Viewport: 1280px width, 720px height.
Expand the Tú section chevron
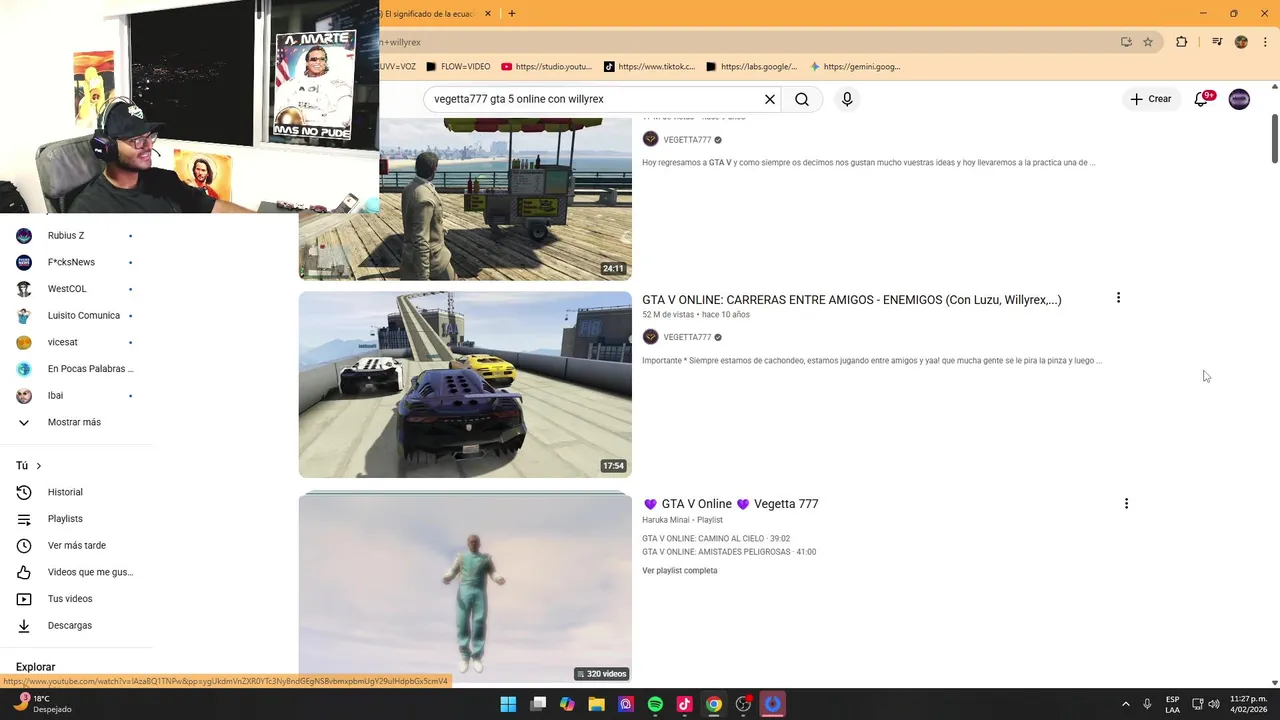39,466
